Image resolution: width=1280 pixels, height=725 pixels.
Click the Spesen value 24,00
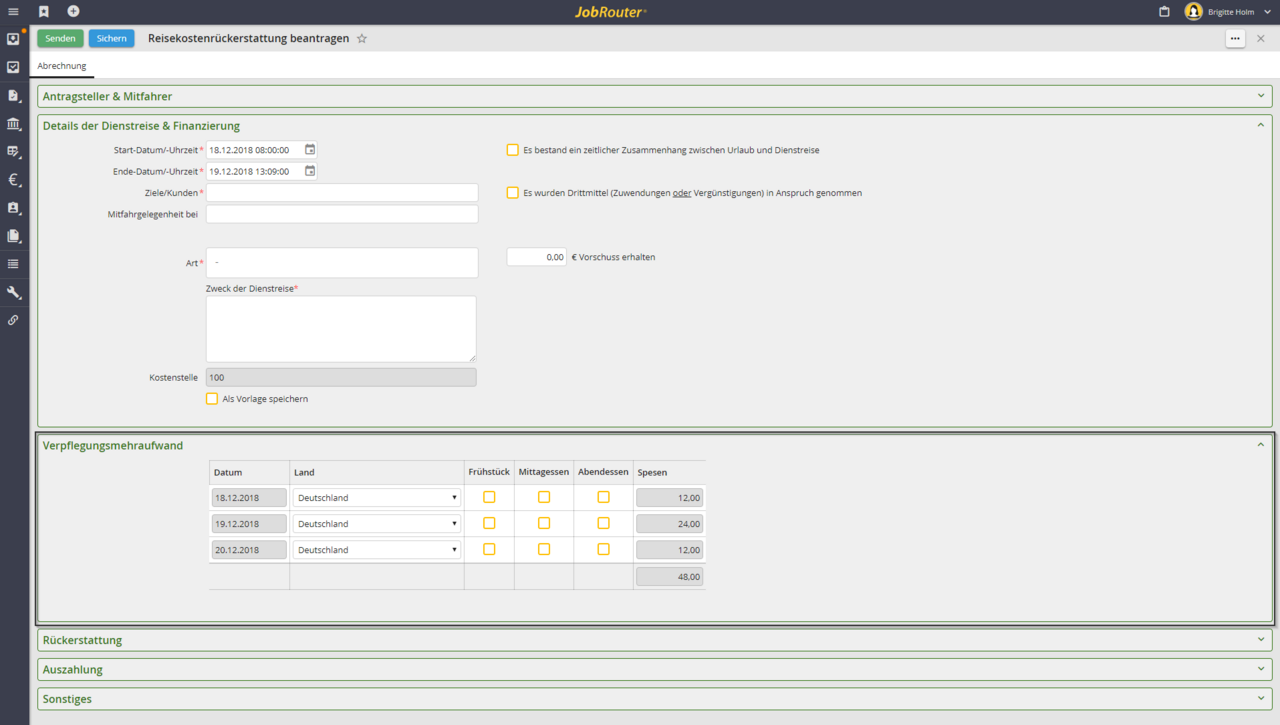pos(669,524)
